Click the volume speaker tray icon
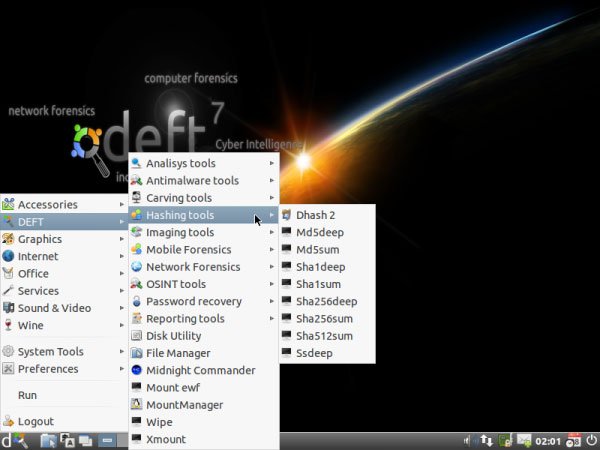 466,441
